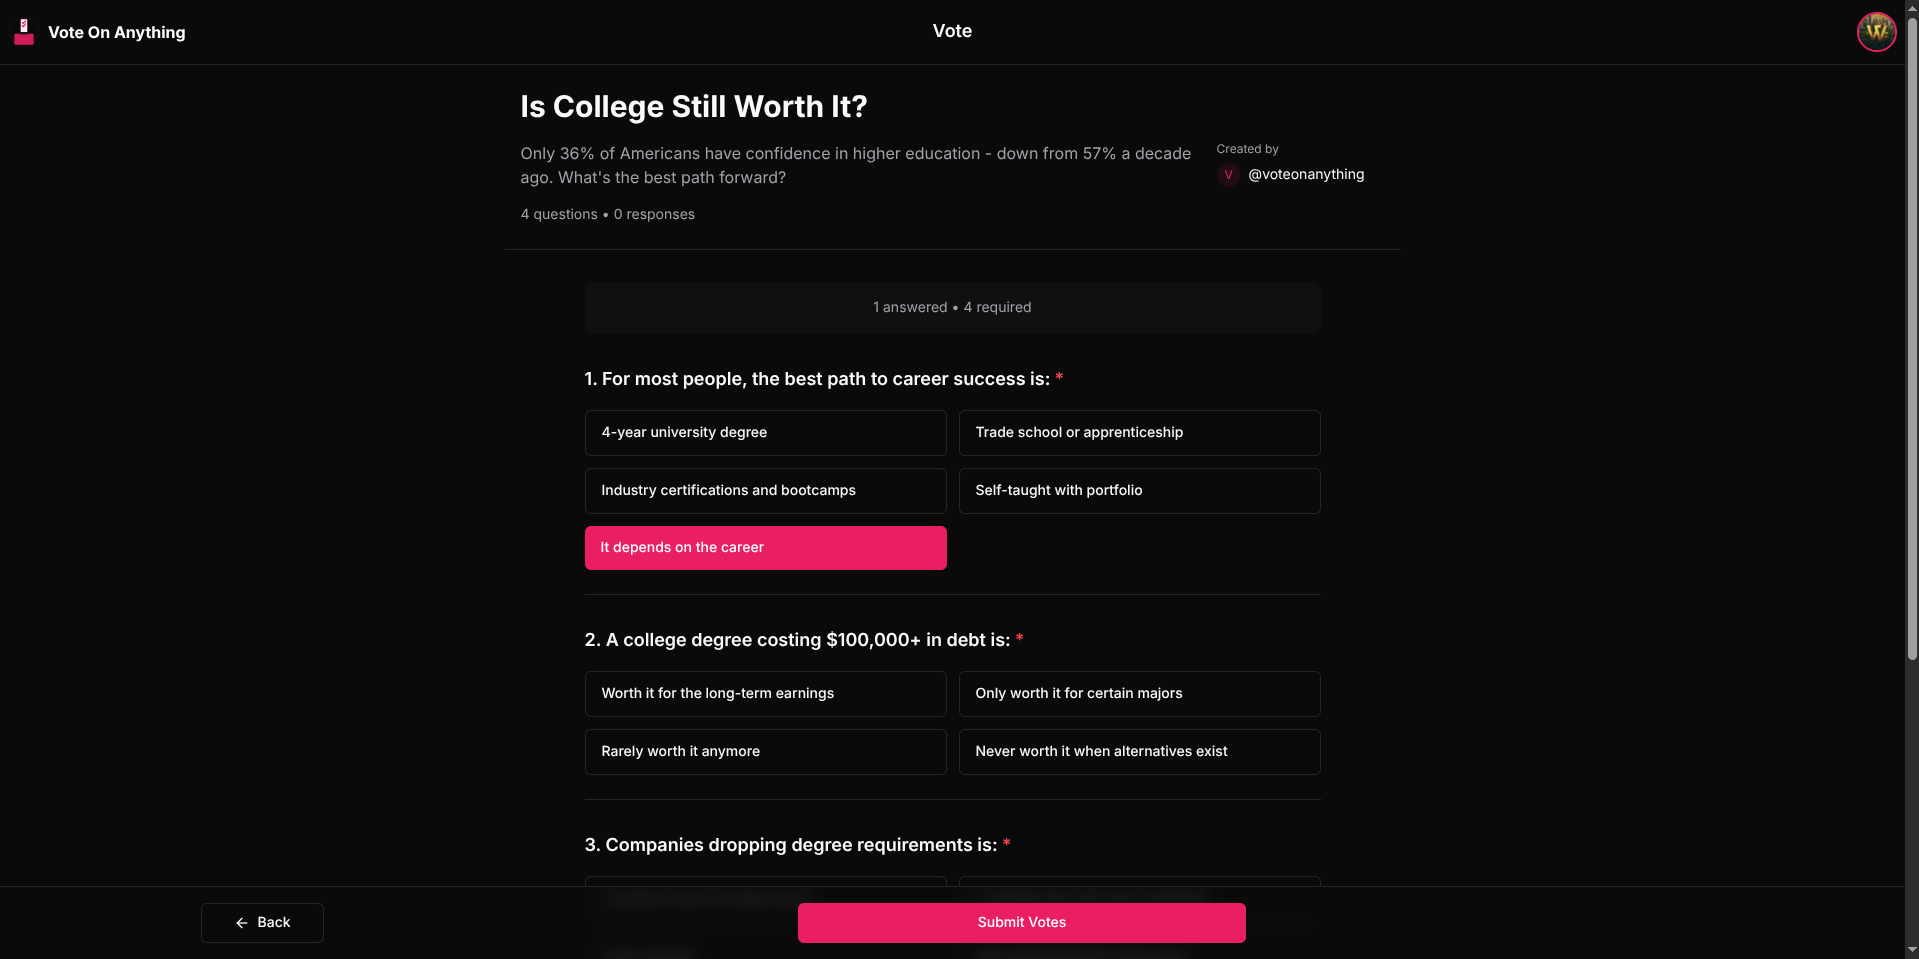Deselect "It depends on the career" option
This screenshot has width=1919, height=959.
765,548
